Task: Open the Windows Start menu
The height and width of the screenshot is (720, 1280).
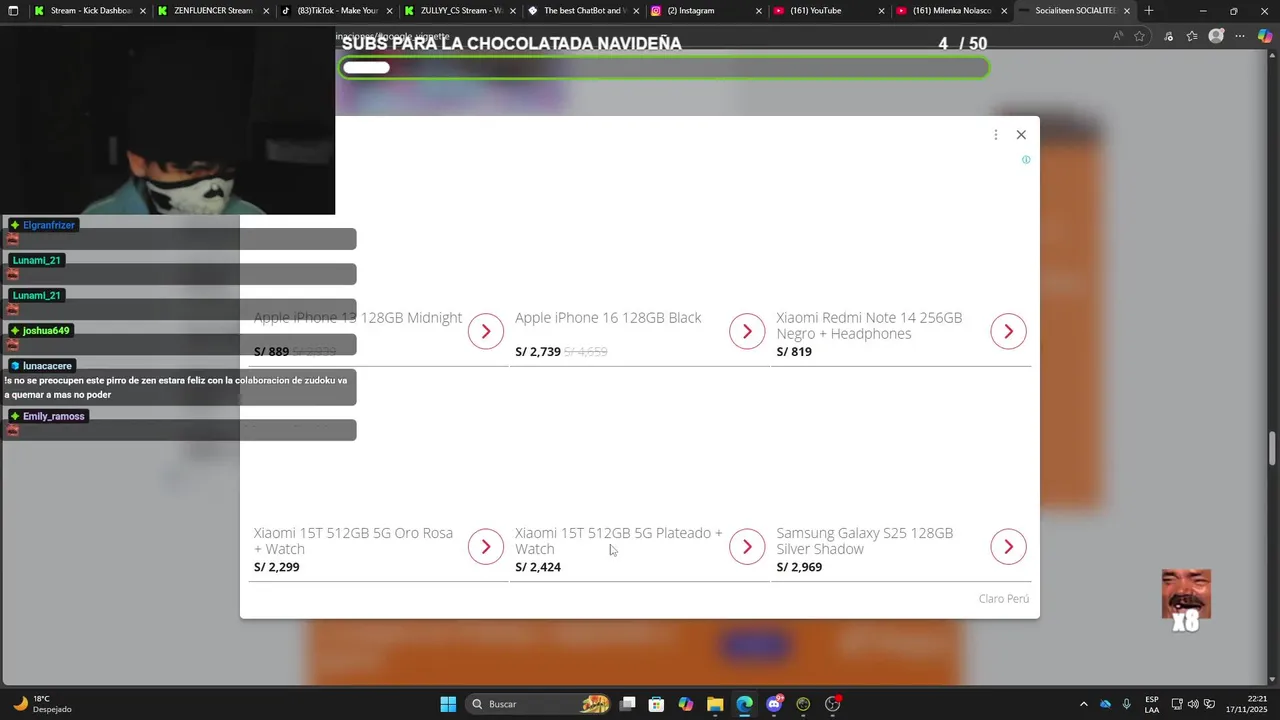Action: tap(448, 704)
